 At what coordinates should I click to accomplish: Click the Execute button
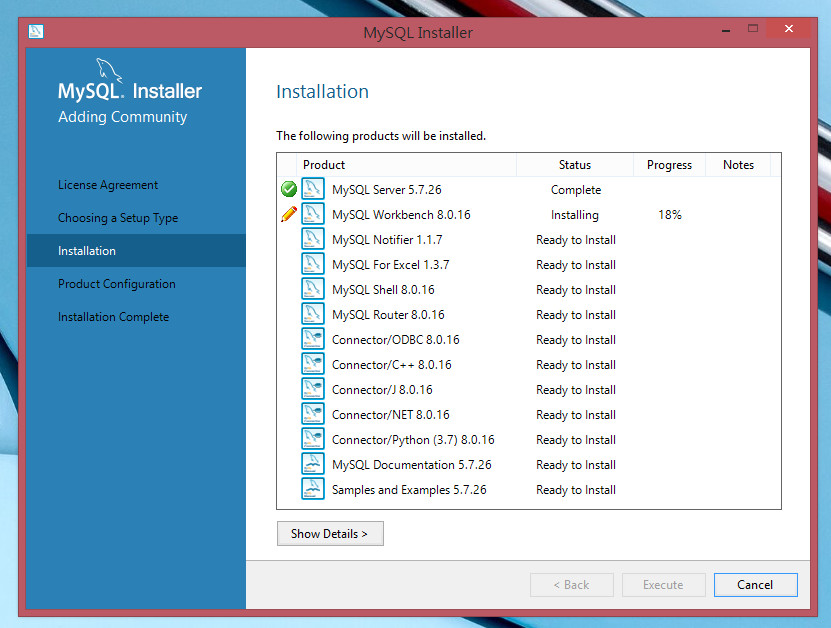[x=664, y=585]
